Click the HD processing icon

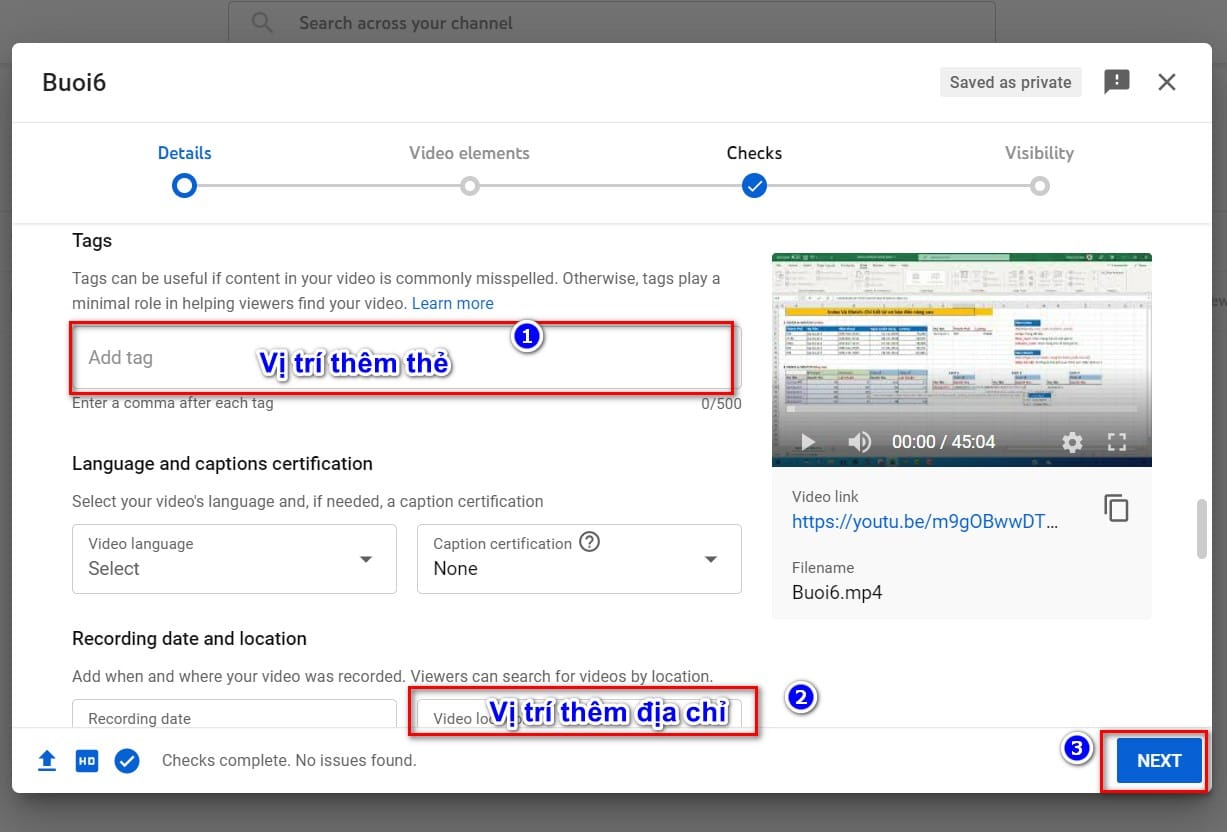coord(87,761)
